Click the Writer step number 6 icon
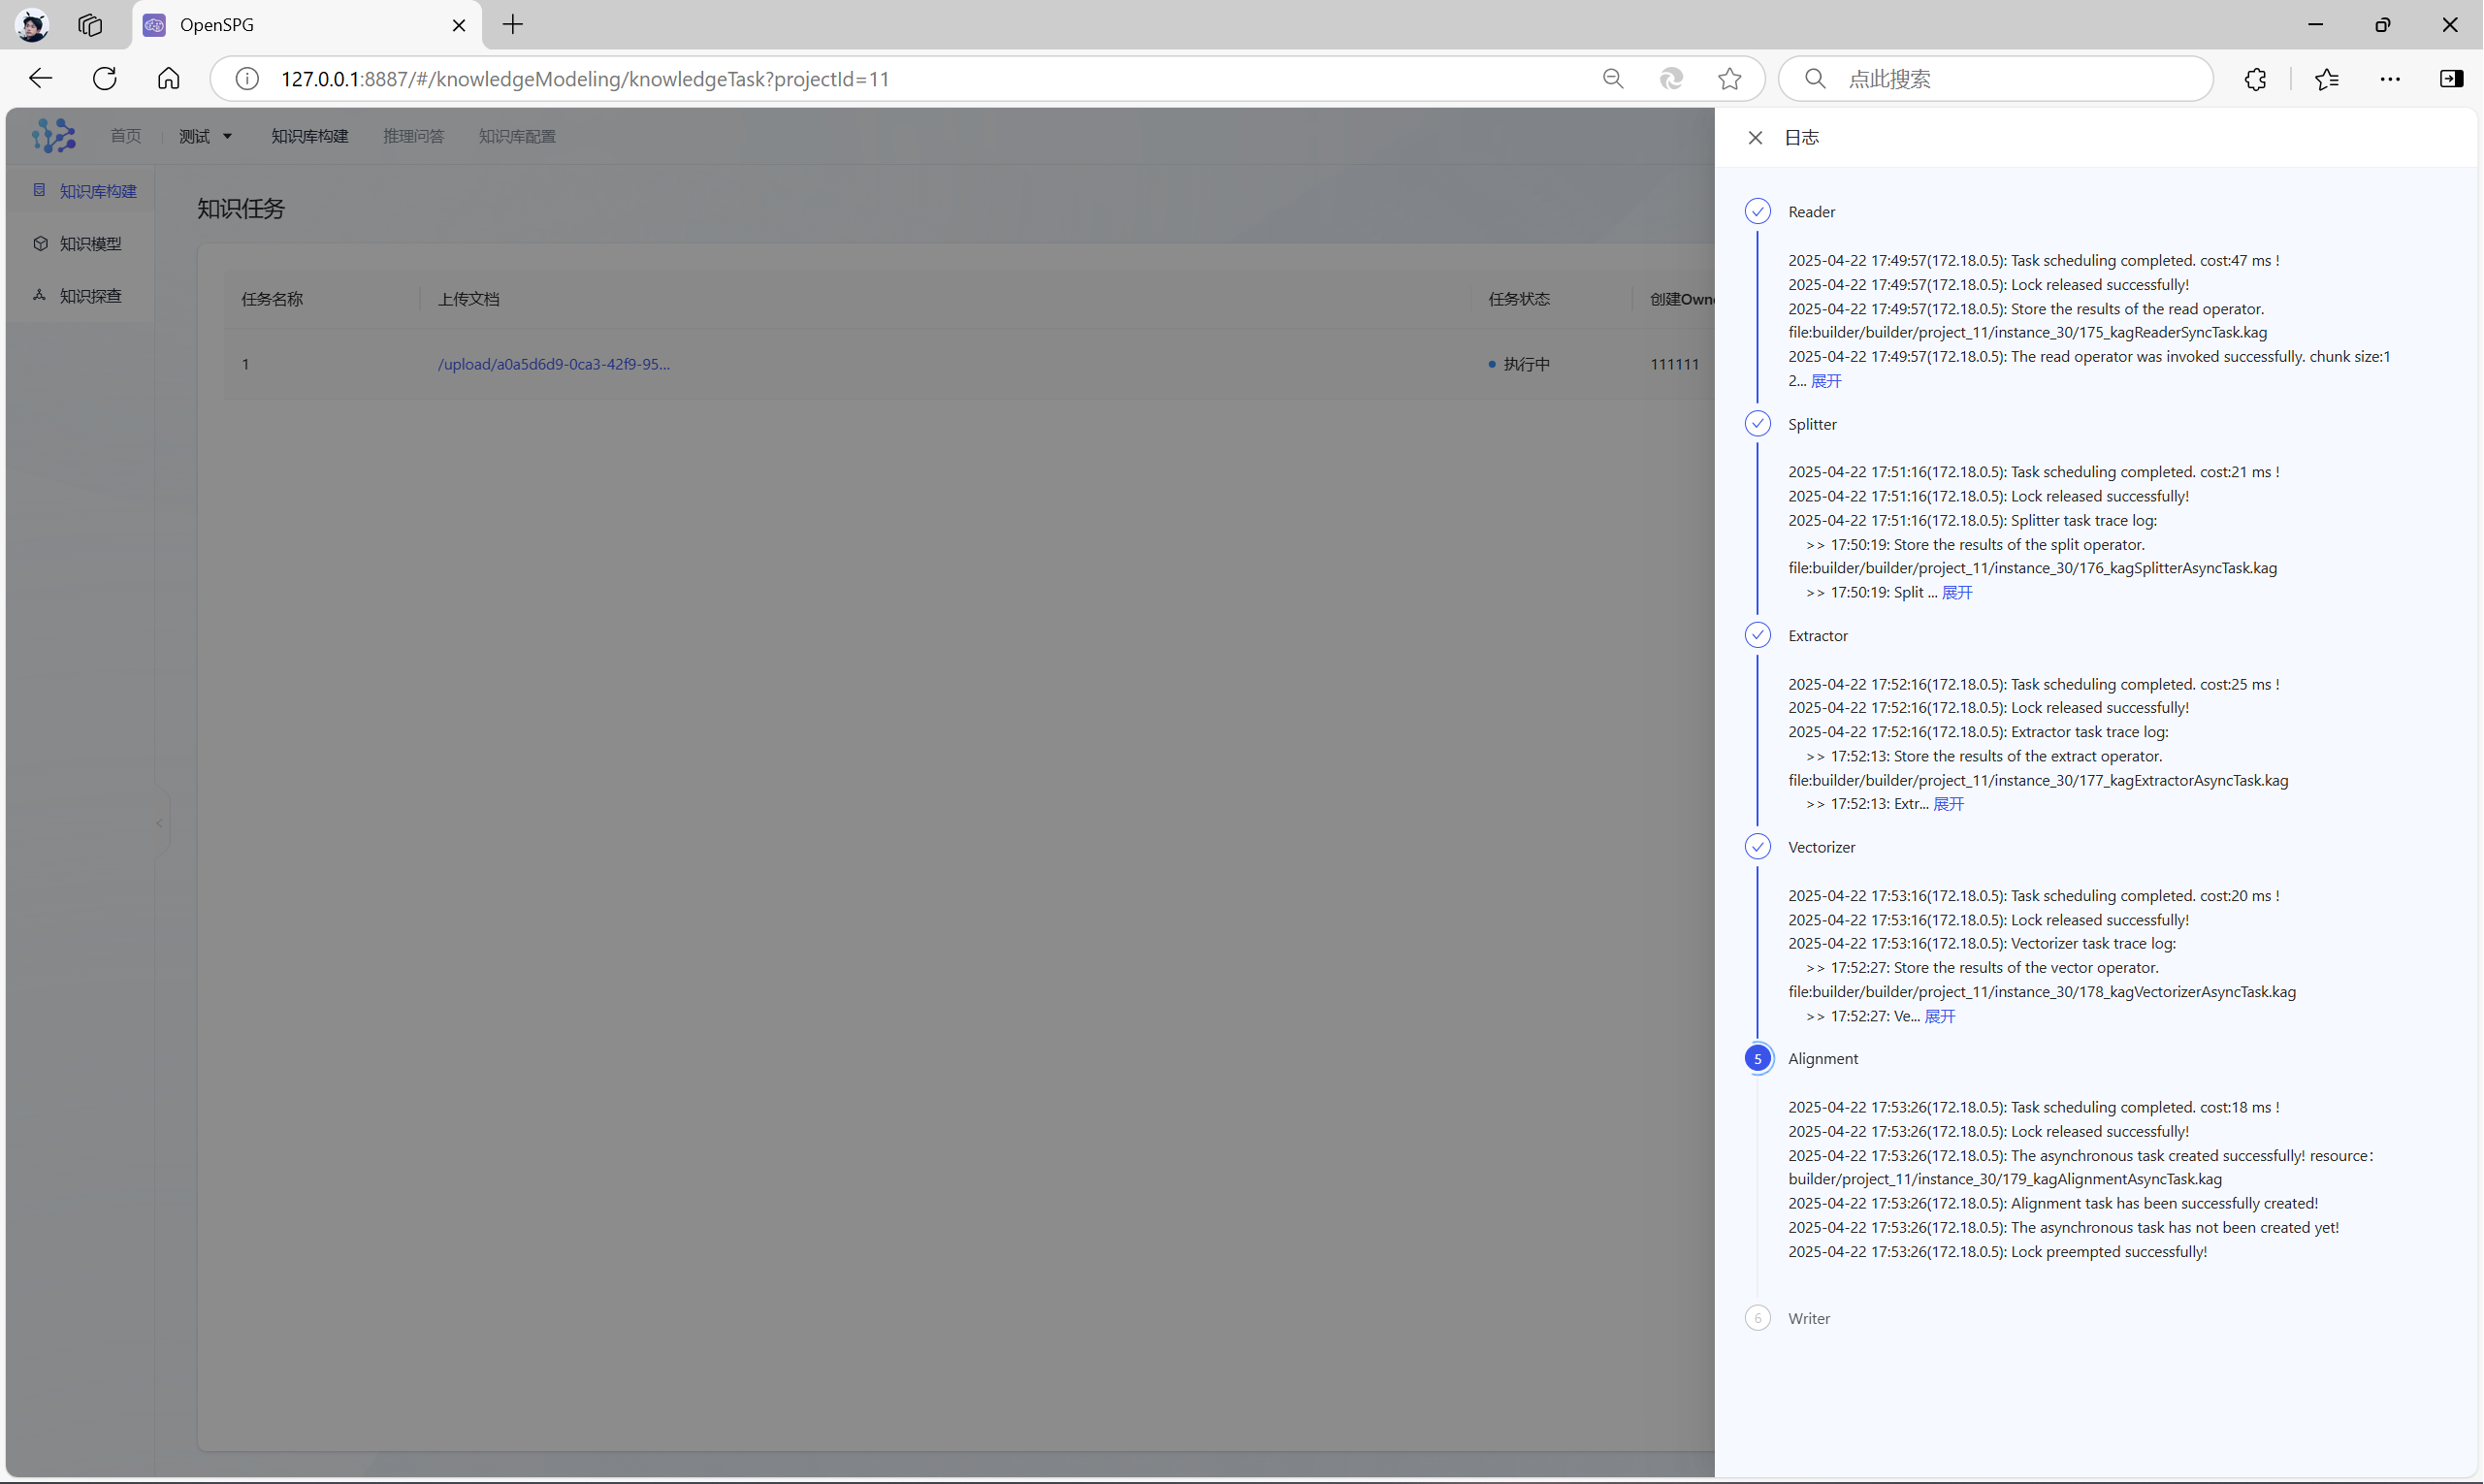This screenshot has width=2484, height=1484. tap(1757, 1318)
